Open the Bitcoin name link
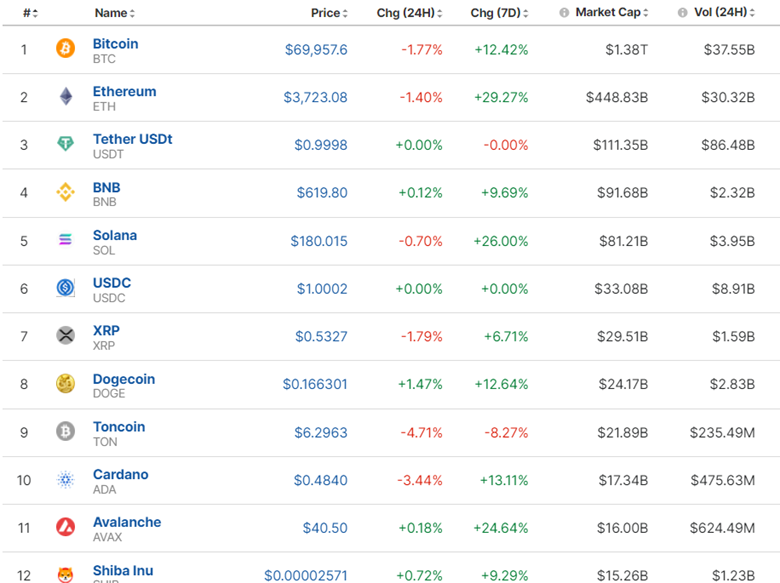780x583 pixels. coord(115,44)
